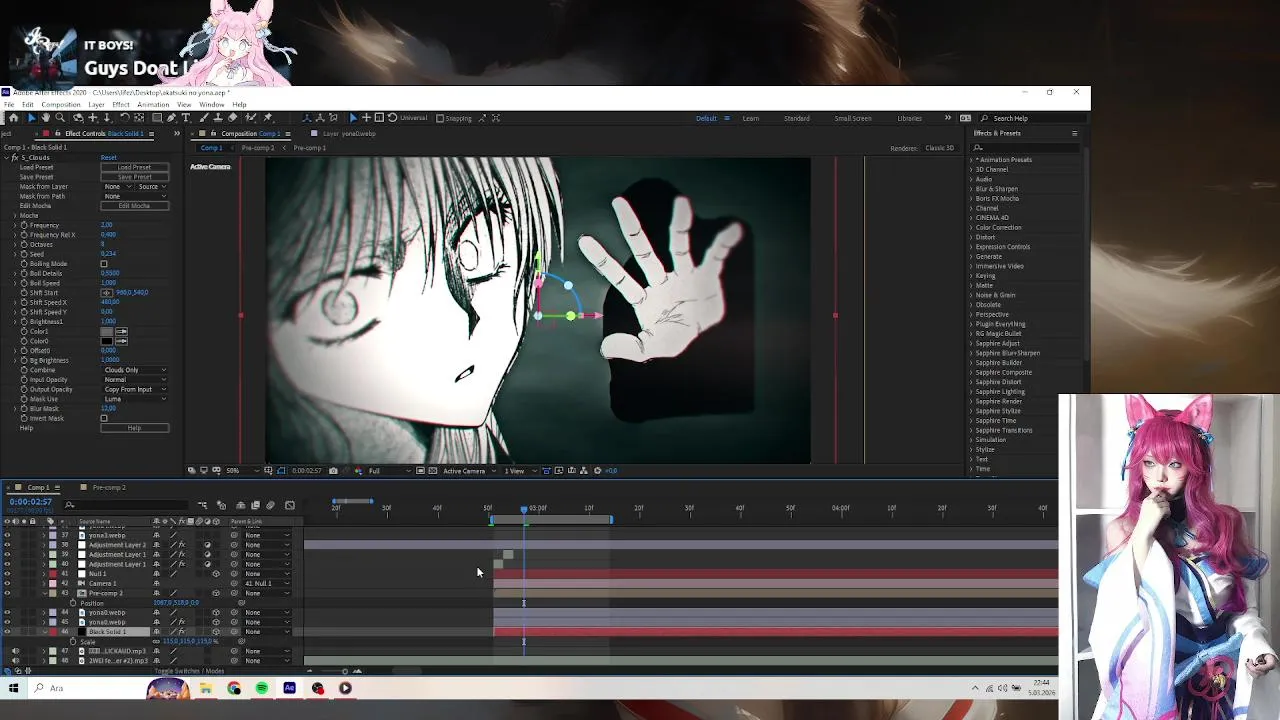Hide the Null 1 layer eye

7,574
